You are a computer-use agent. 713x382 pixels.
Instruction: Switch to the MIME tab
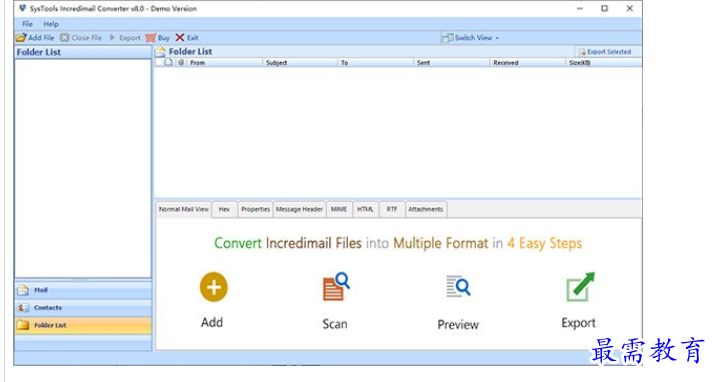point(339,209)
